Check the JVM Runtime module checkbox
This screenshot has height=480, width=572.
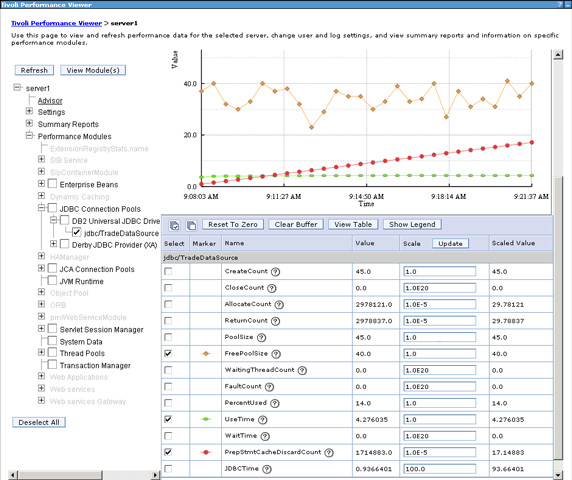point(53,280)
